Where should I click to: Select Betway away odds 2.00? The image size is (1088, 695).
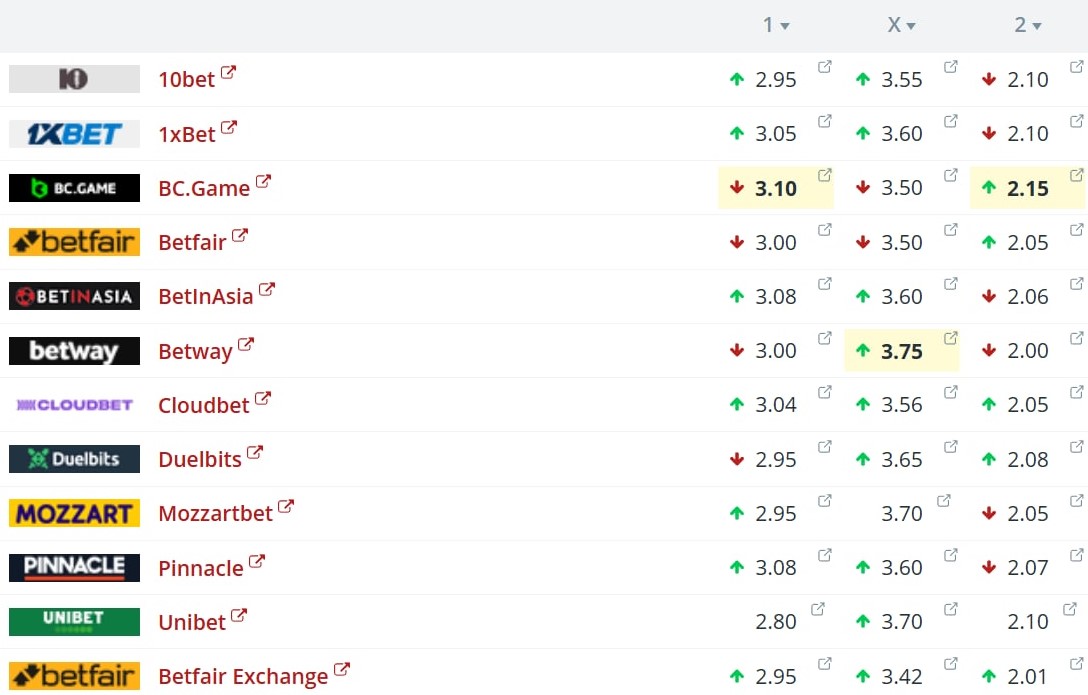1028,350
